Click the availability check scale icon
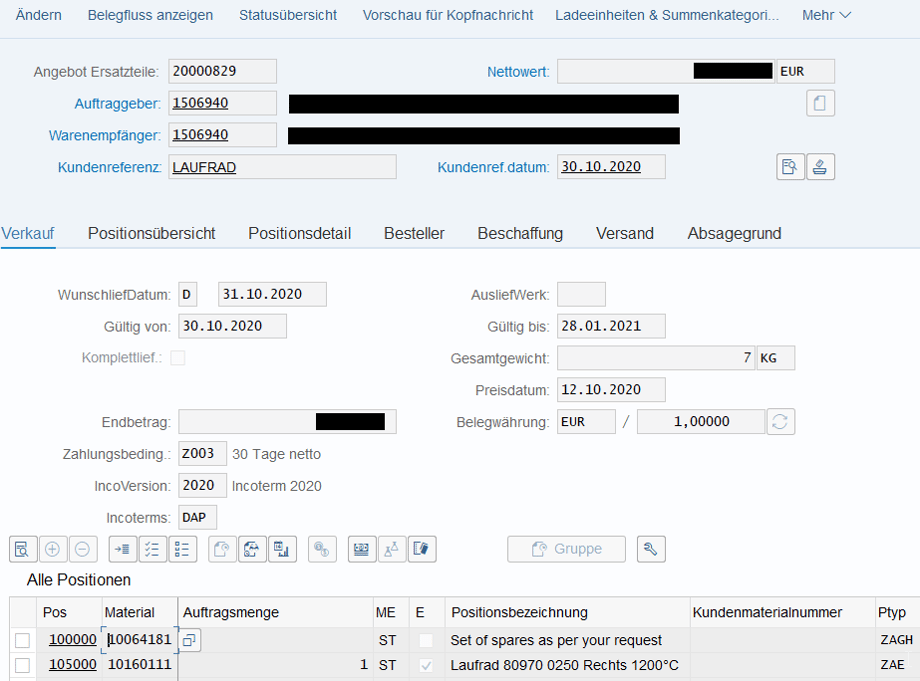 (252, 549)
